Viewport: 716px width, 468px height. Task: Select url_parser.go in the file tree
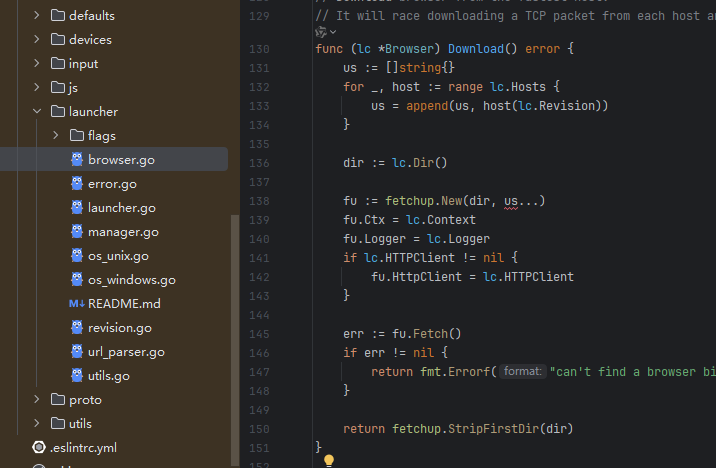[x=126, y=352]
